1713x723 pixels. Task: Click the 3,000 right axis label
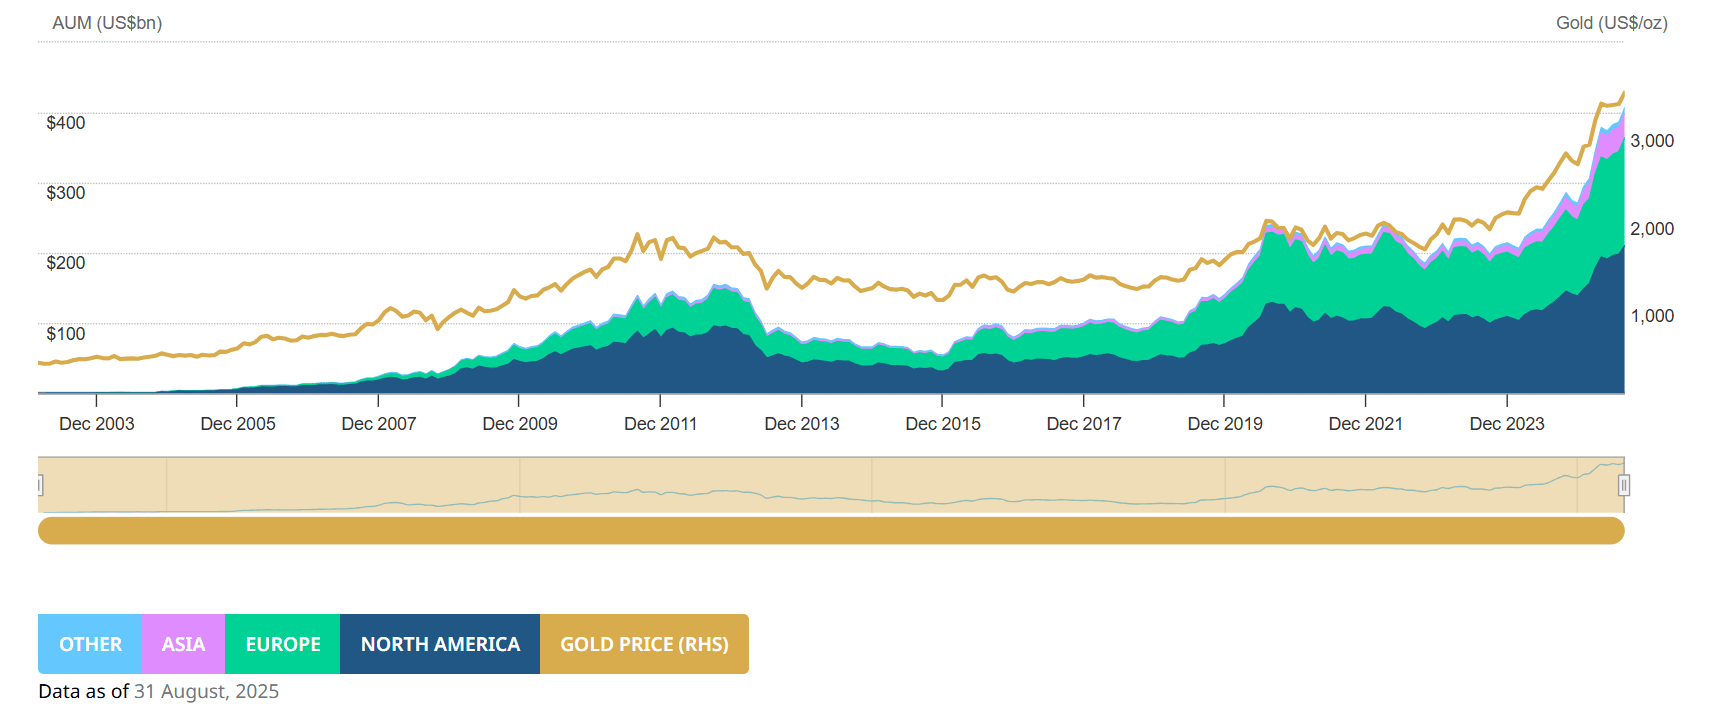point(1652,141)
